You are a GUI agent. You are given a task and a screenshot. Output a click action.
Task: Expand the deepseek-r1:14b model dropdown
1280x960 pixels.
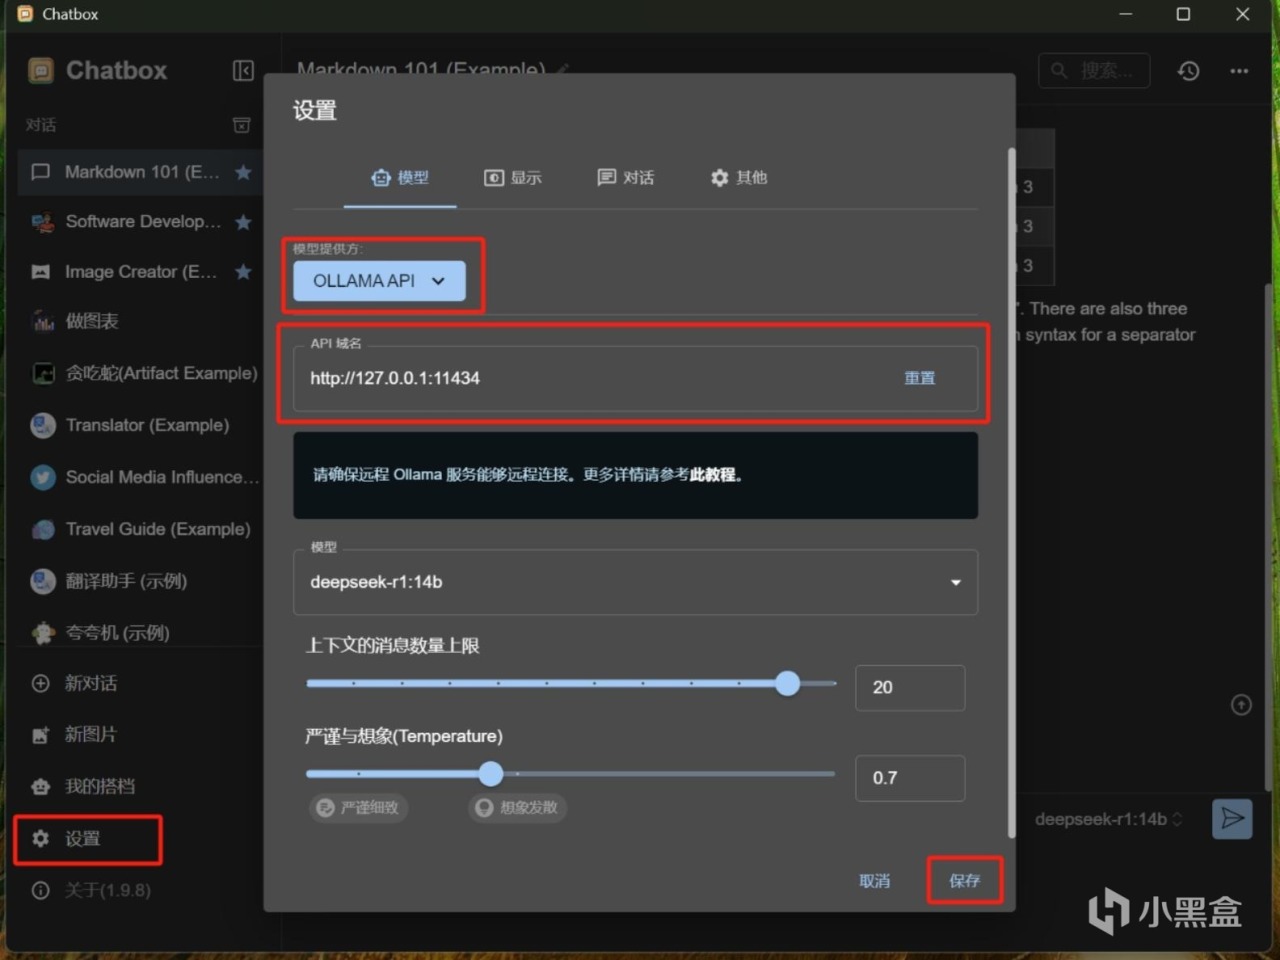635,582
